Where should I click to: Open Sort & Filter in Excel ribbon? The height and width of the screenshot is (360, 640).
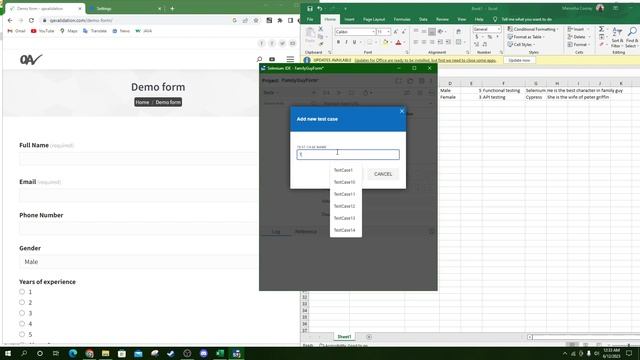[x=617, y=38]
